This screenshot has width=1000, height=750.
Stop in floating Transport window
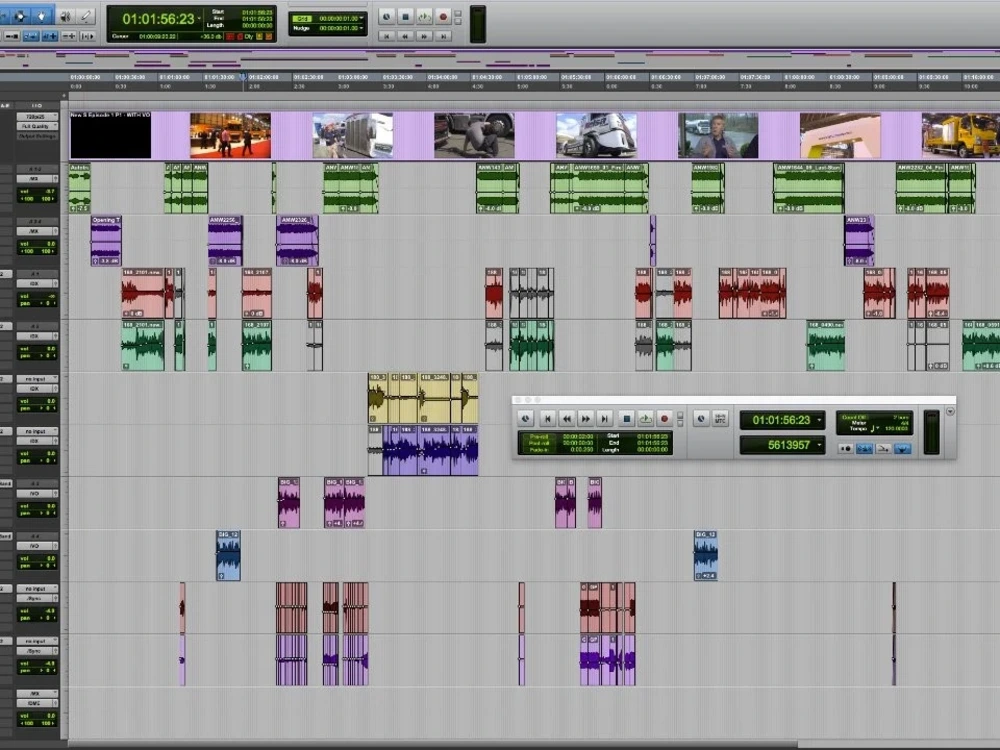(x=626, y=418)
